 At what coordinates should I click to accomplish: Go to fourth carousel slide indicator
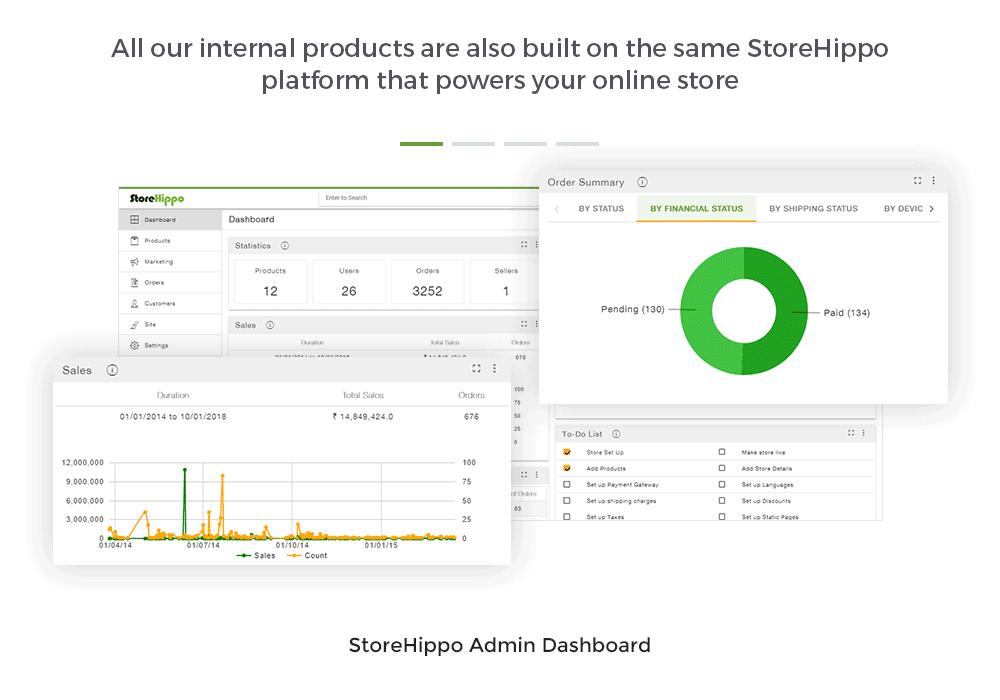[x=577, y=144]
